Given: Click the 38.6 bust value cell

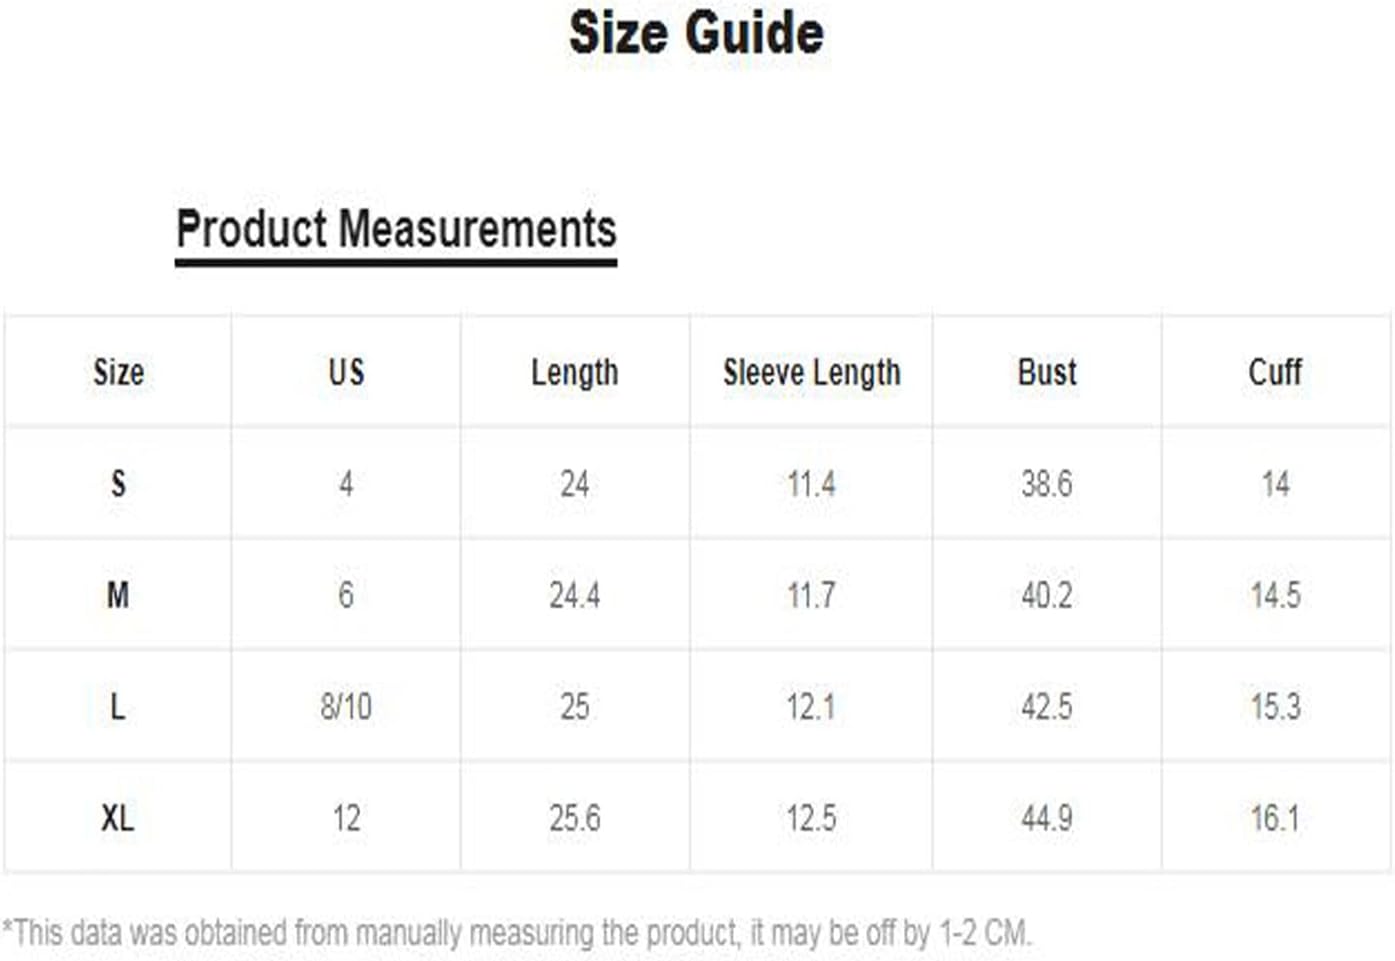Looking at the screenshot, I should coord(1047,484).
